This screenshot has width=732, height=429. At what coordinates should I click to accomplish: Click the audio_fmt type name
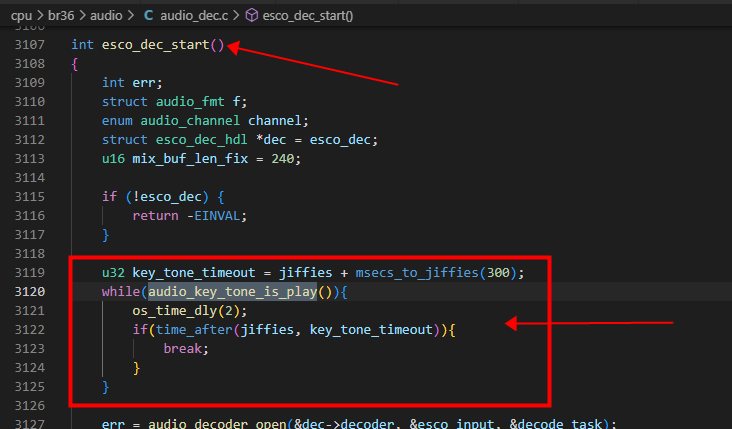190,102
